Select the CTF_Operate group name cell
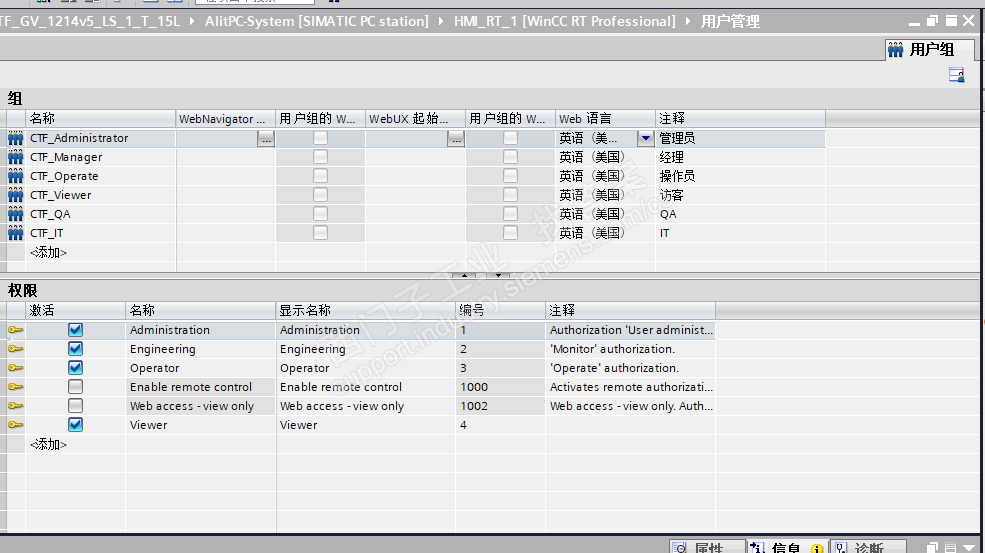The image size is (985, 553). 101,176
